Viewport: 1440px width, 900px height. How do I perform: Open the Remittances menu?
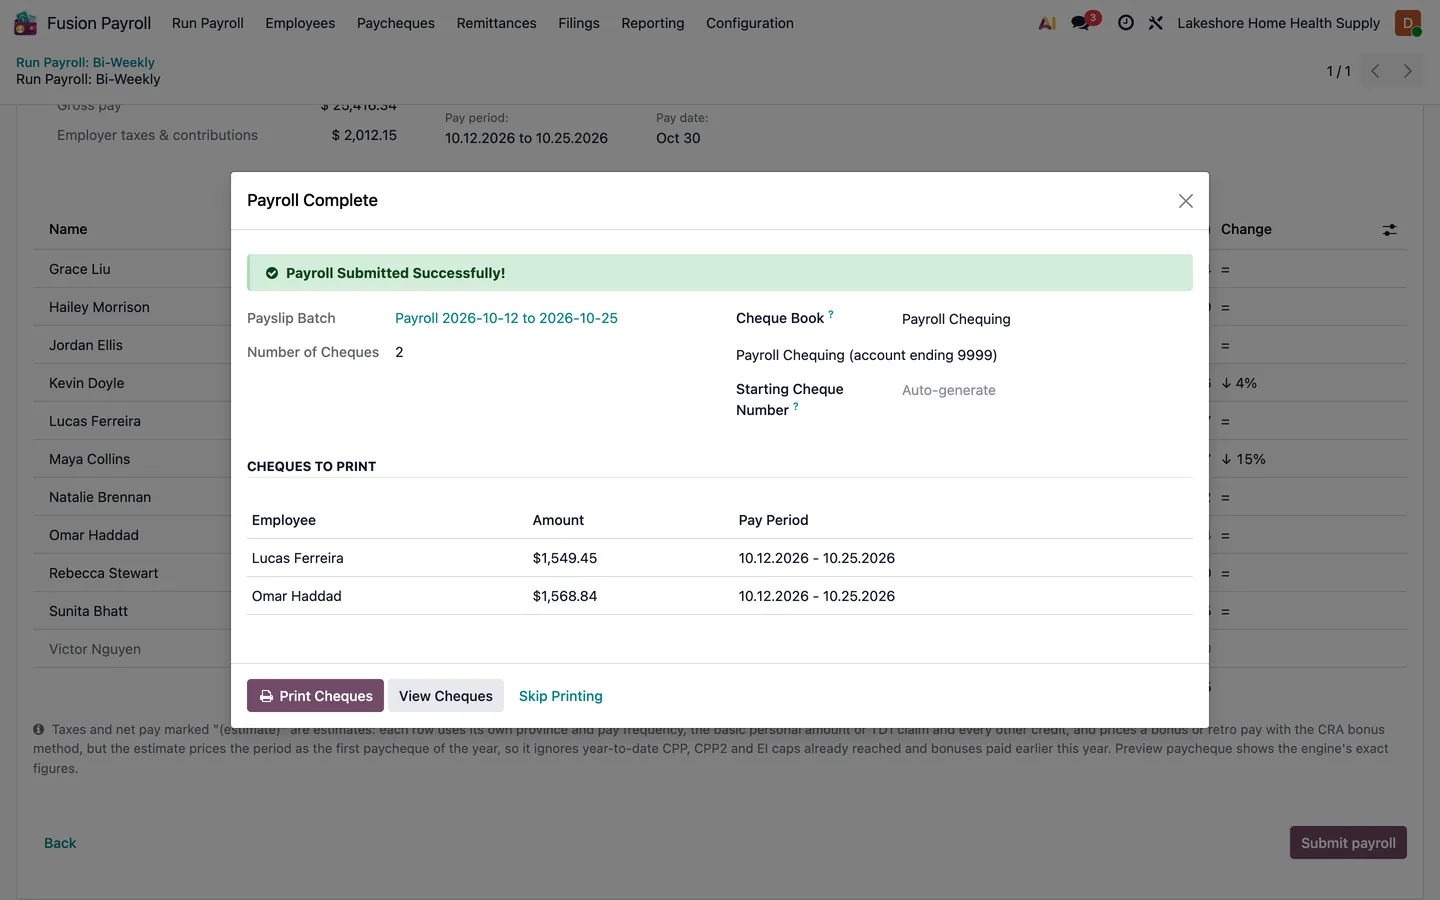coord(496,23)
